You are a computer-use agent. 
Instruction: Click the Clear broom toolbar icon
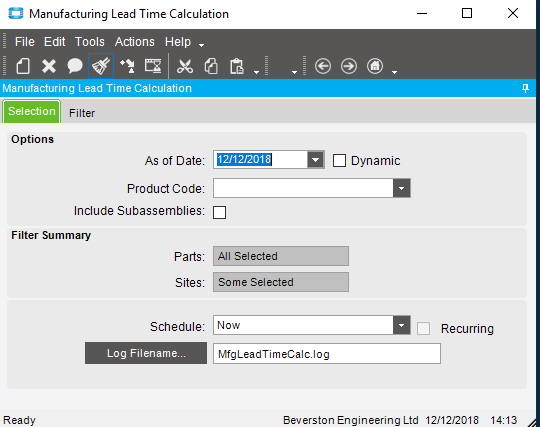[101, 66]
